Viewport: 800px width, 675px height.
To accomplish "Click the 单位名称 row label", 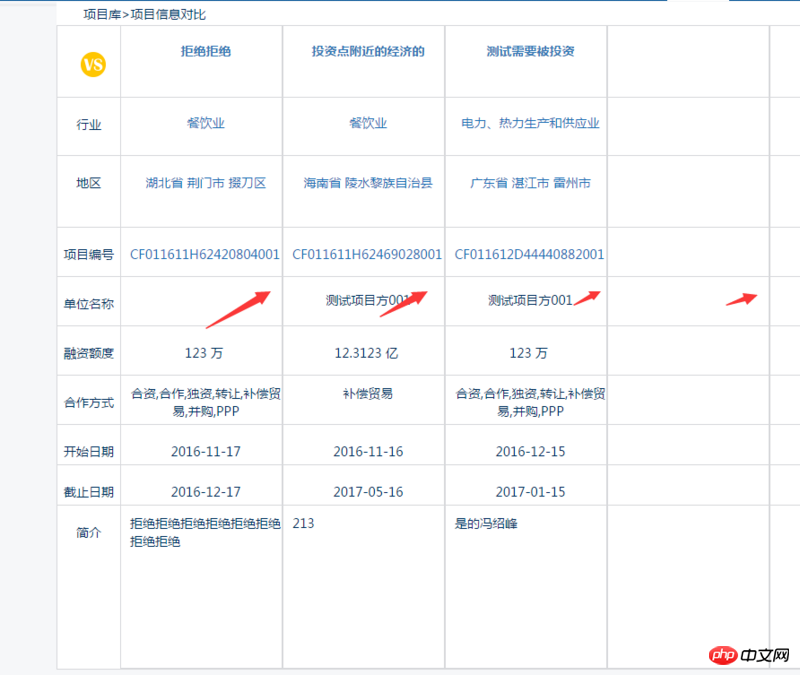I will [x=89, y=304].
